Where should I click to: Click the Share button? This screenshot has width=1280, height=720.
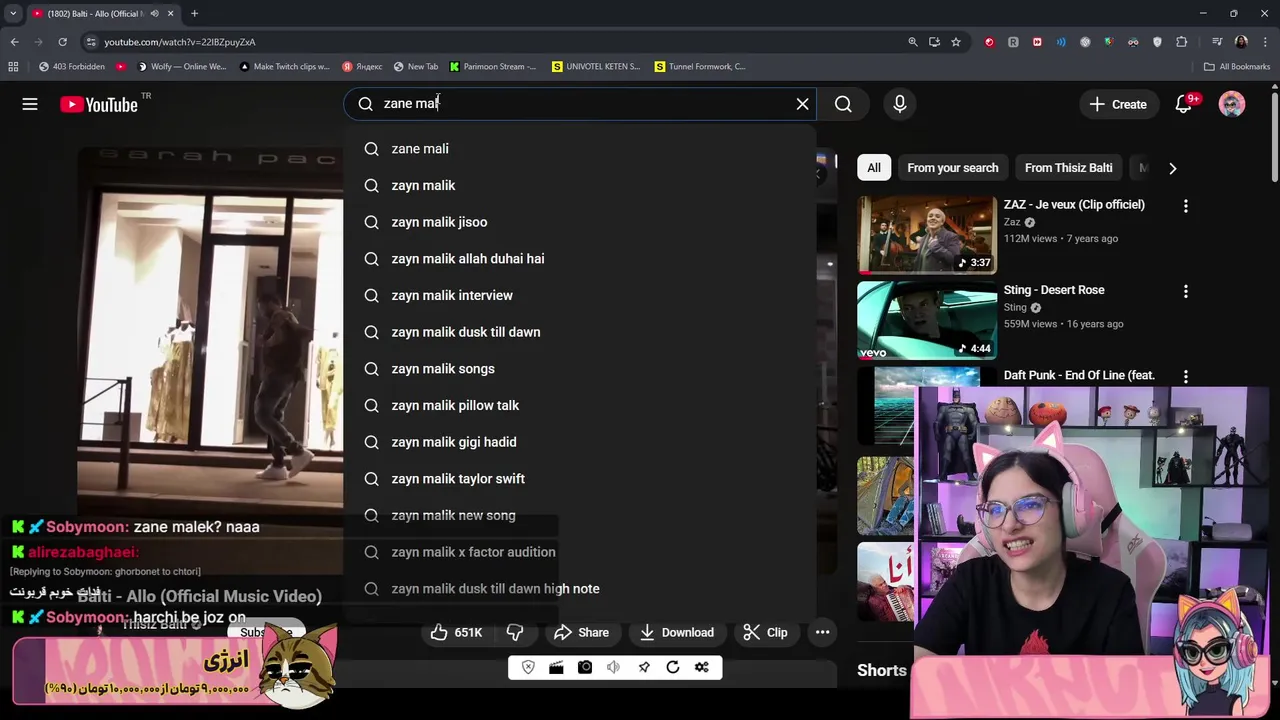click(x=581, y=632)
